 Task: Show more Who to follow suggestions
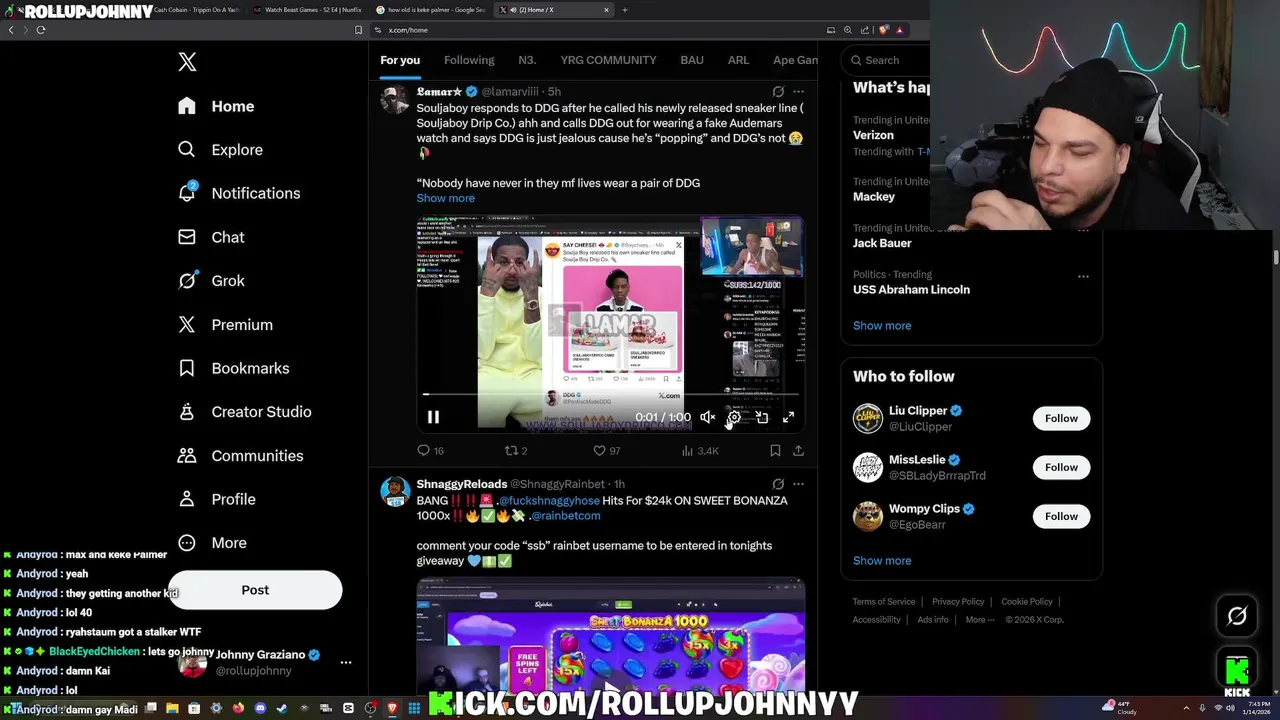(882, 561)
